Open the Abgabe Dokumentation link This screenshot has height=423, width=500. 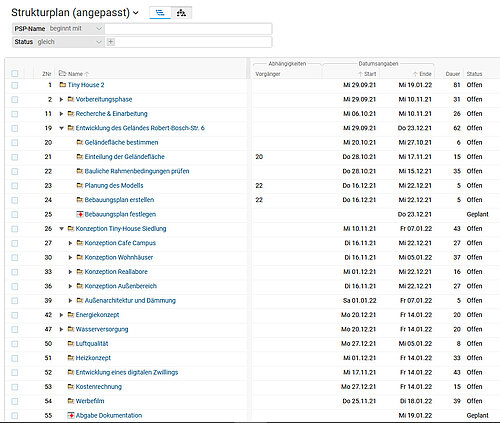(109, 415)
